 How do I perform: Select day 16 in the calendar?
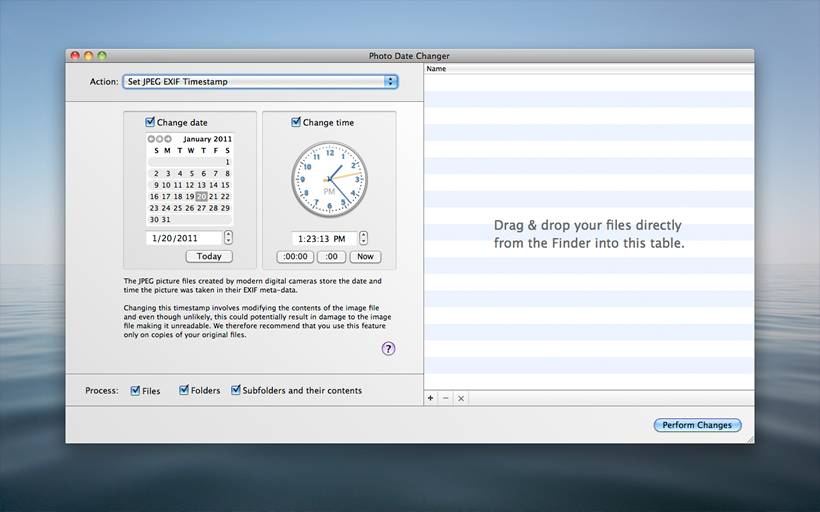154,197
